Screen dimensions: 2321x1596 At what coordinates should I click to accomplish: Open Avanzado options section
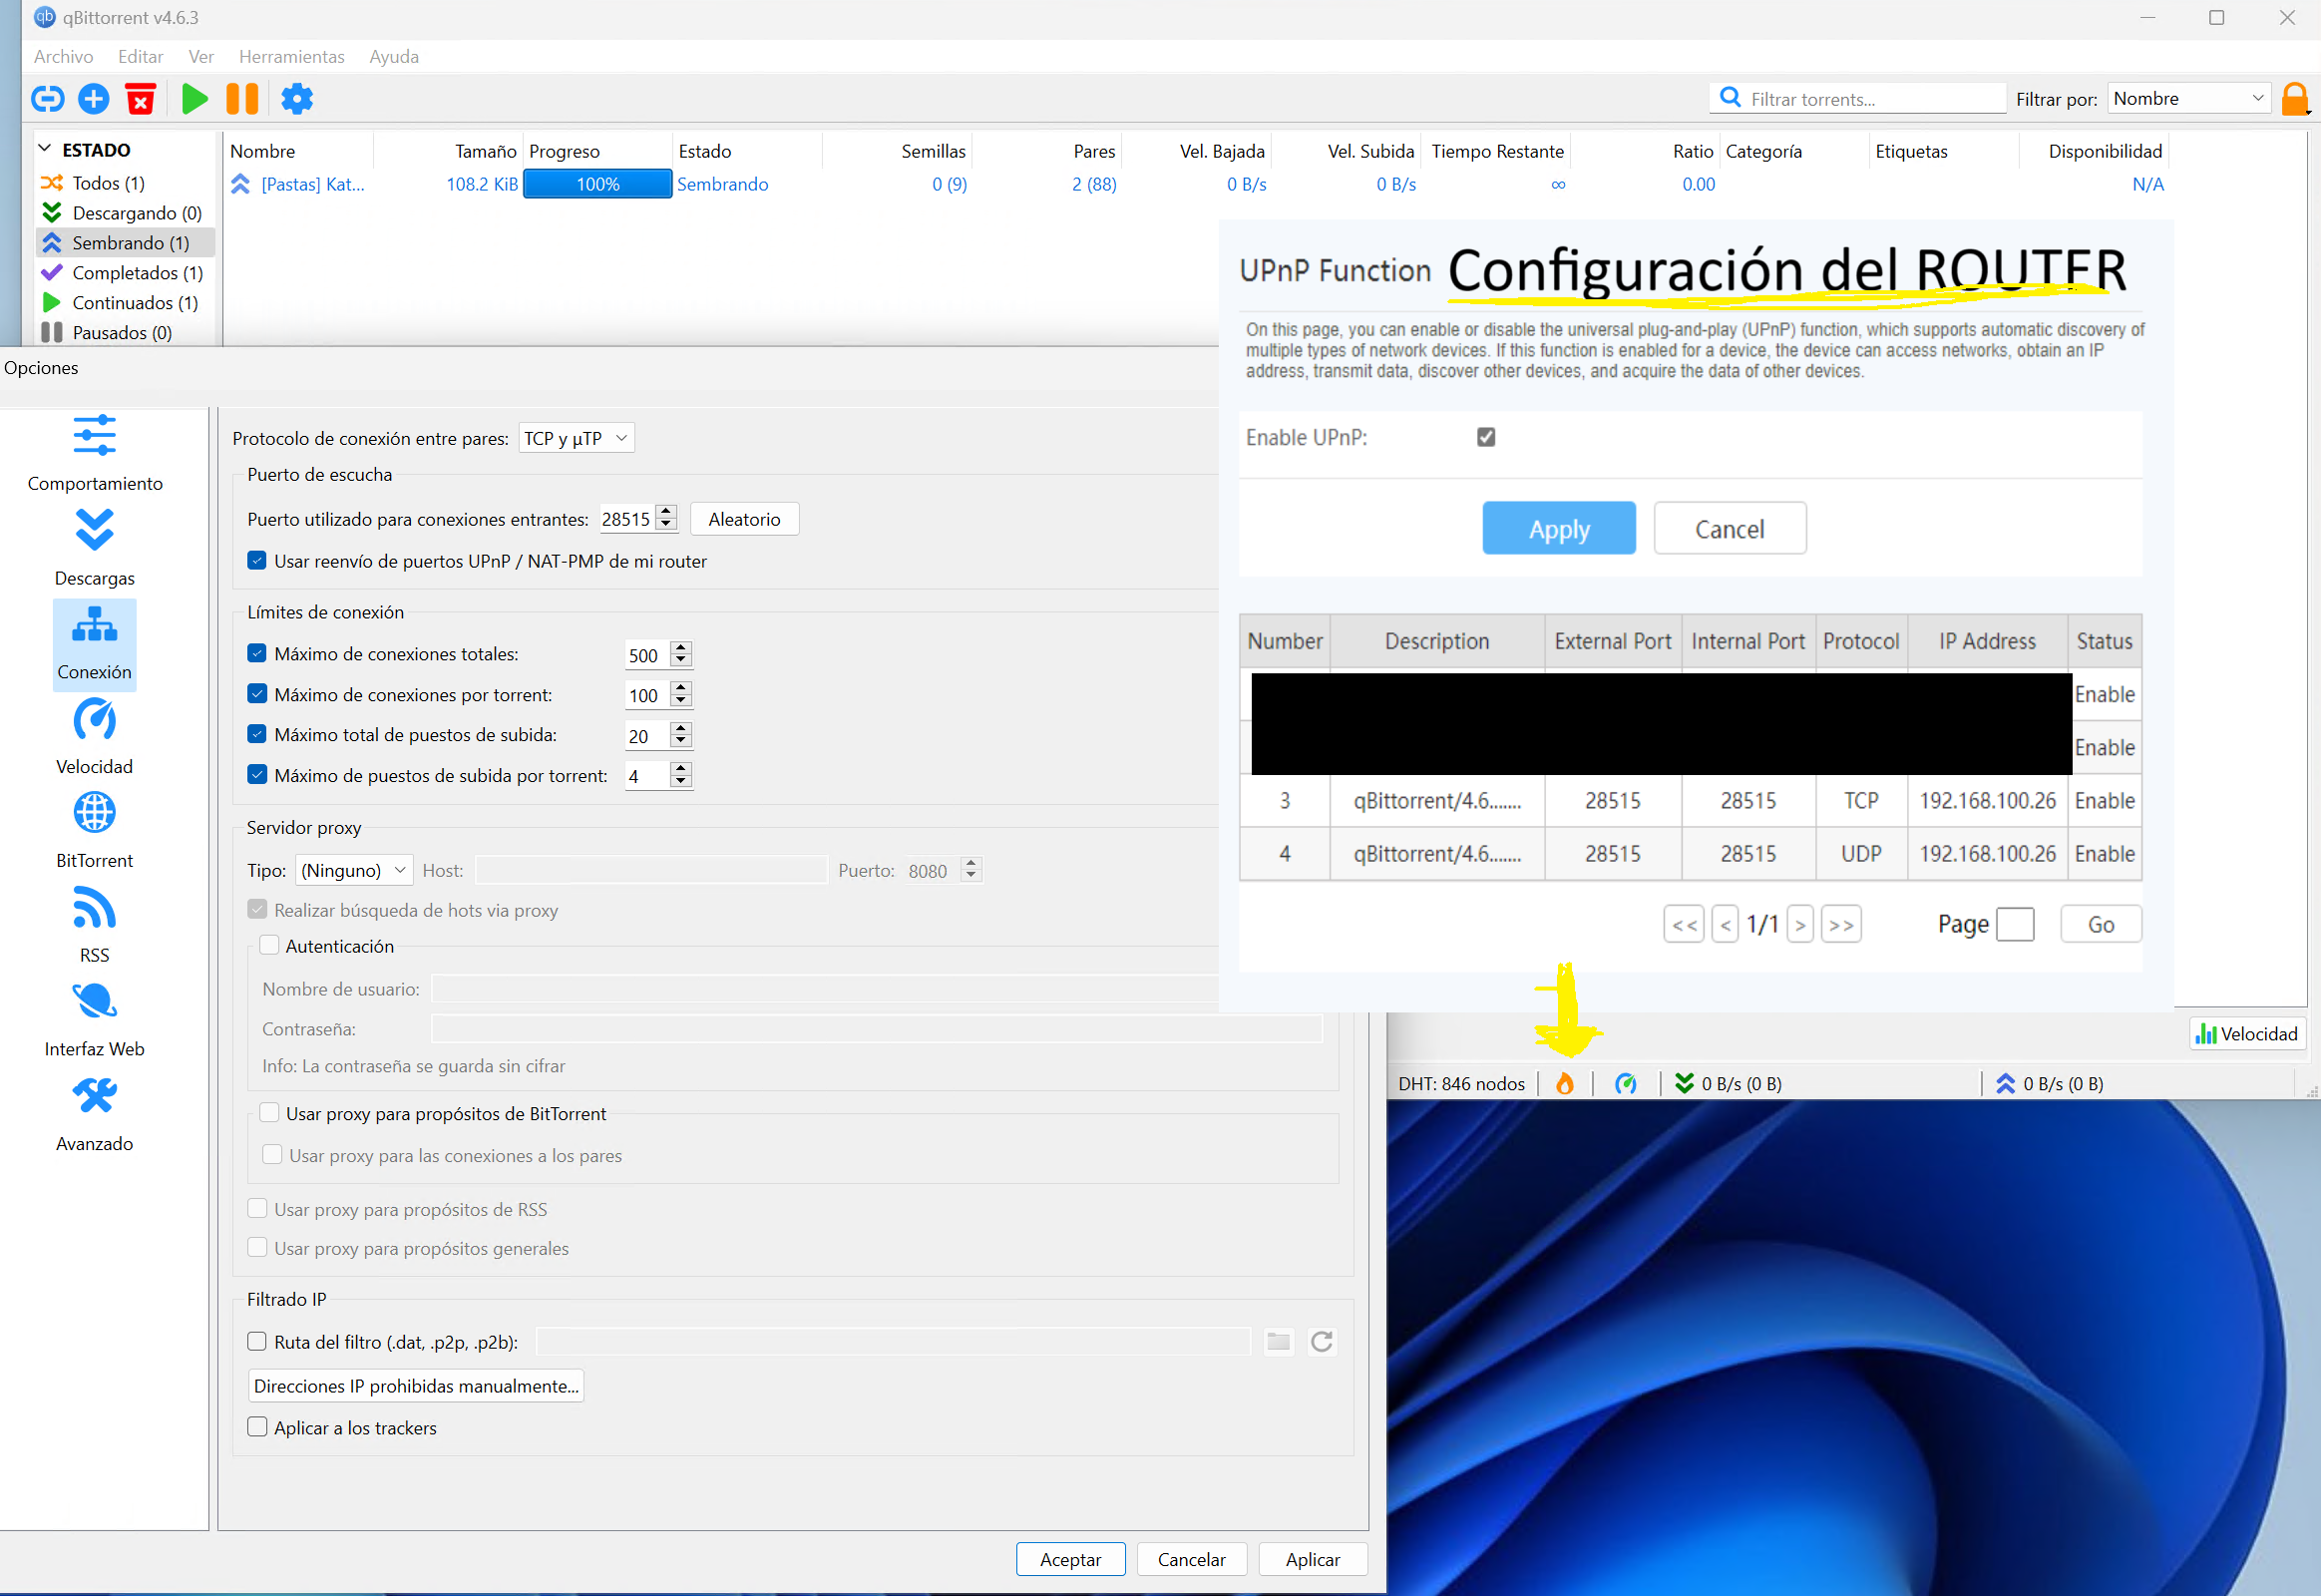[x=94, y=1115]
